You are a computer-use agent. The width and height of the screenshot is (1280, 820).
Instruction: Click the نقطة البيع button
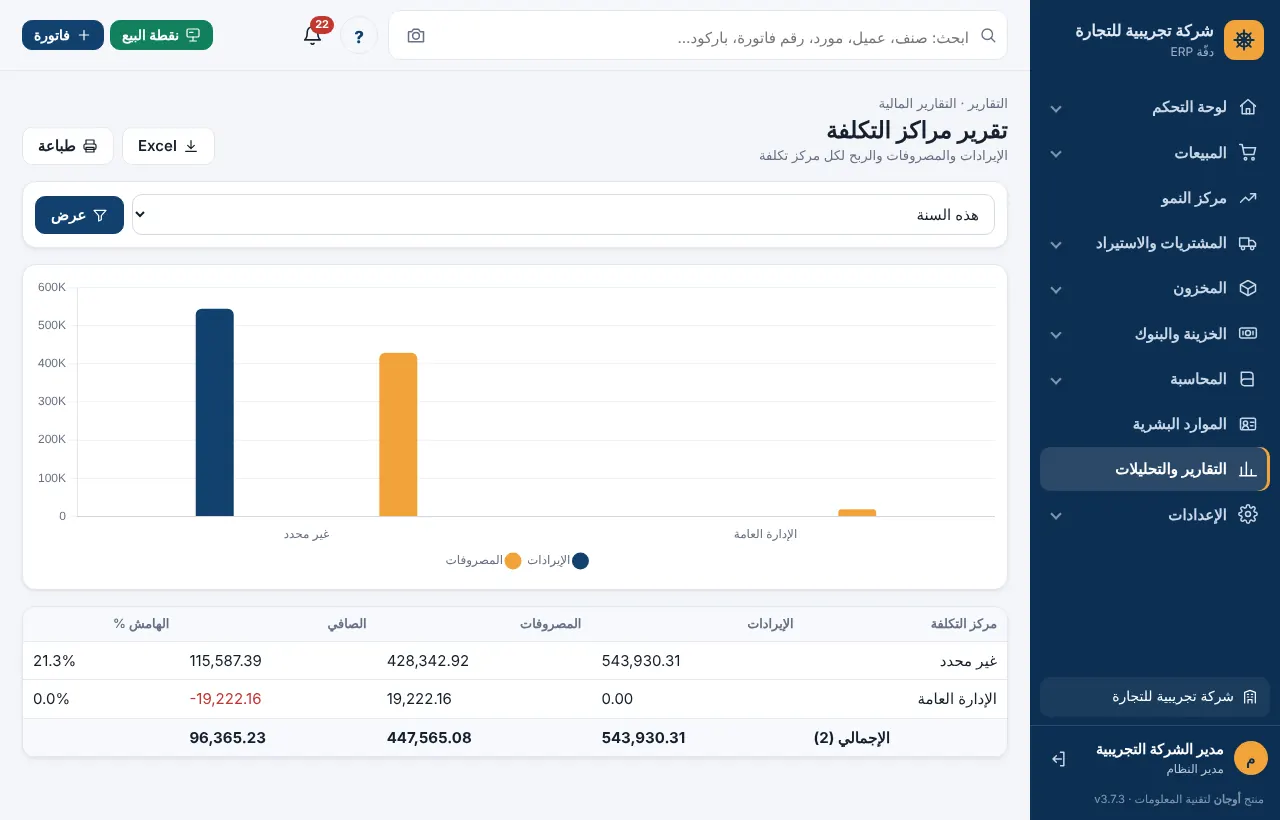tap(161, 35)
